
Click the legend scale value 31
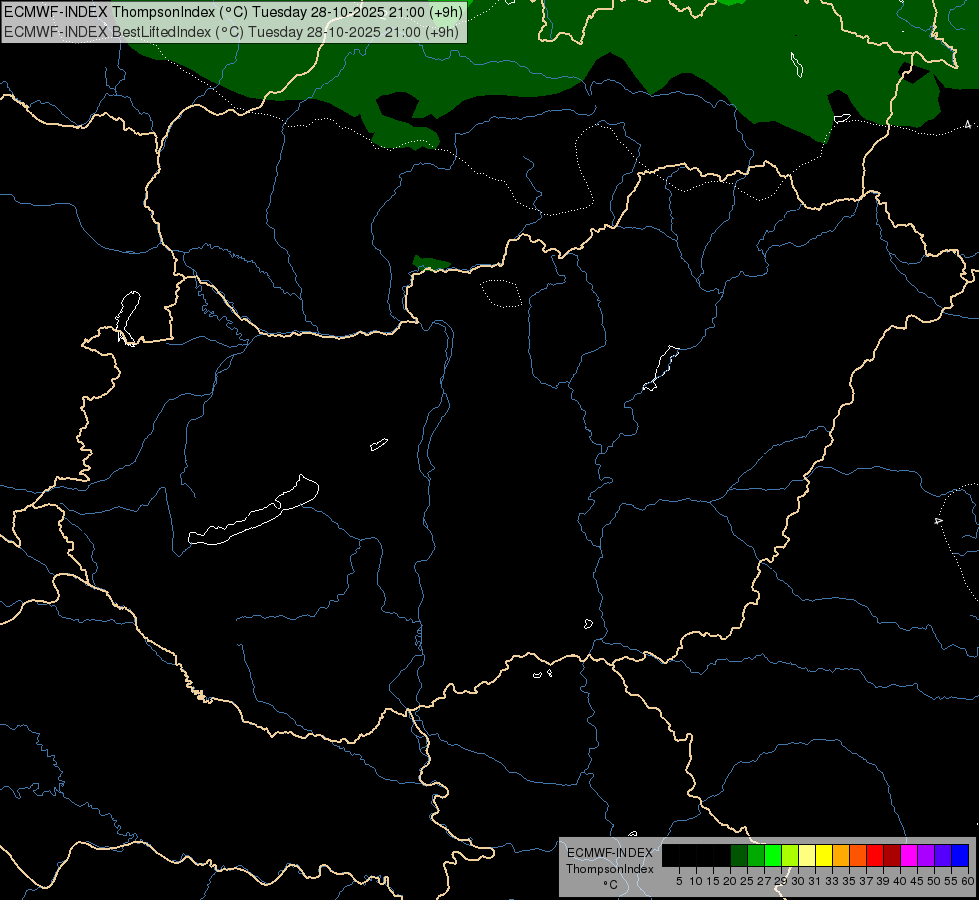pyautogui.click(x=815, y=881)
